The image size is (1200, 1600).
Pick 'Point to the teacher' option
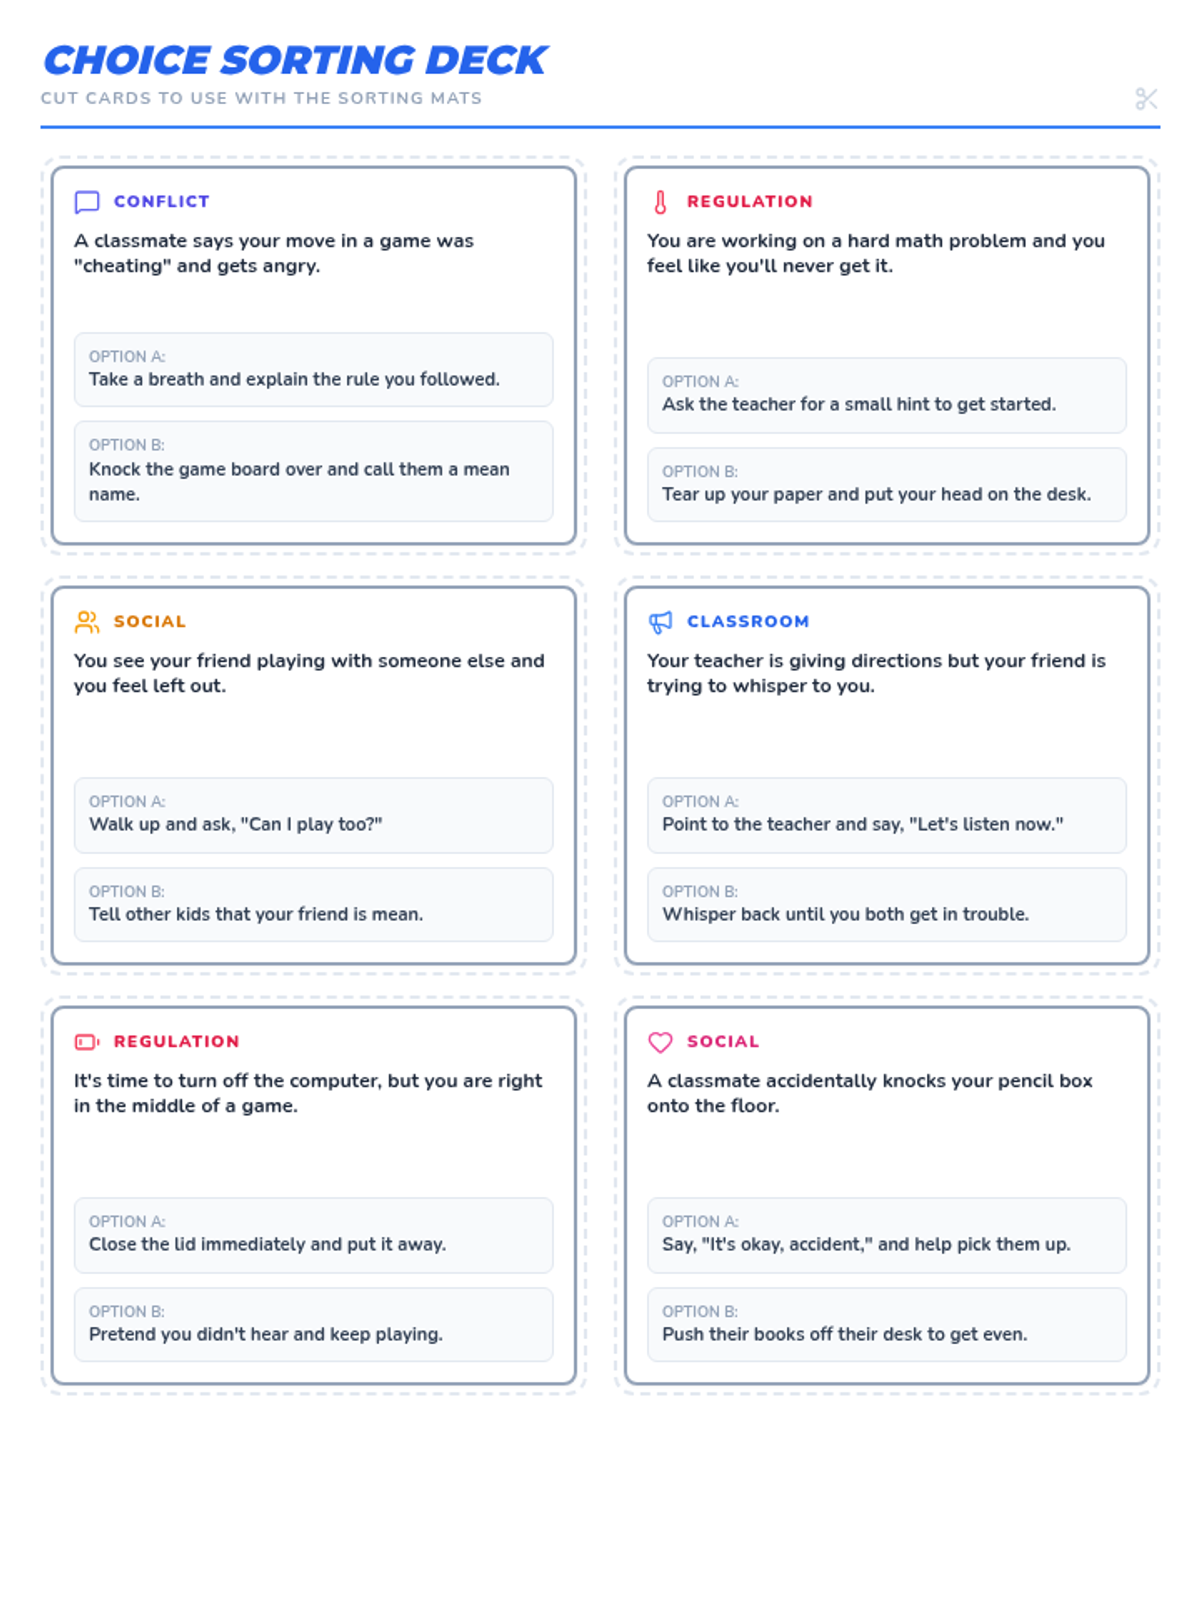[x=886, y=815]
